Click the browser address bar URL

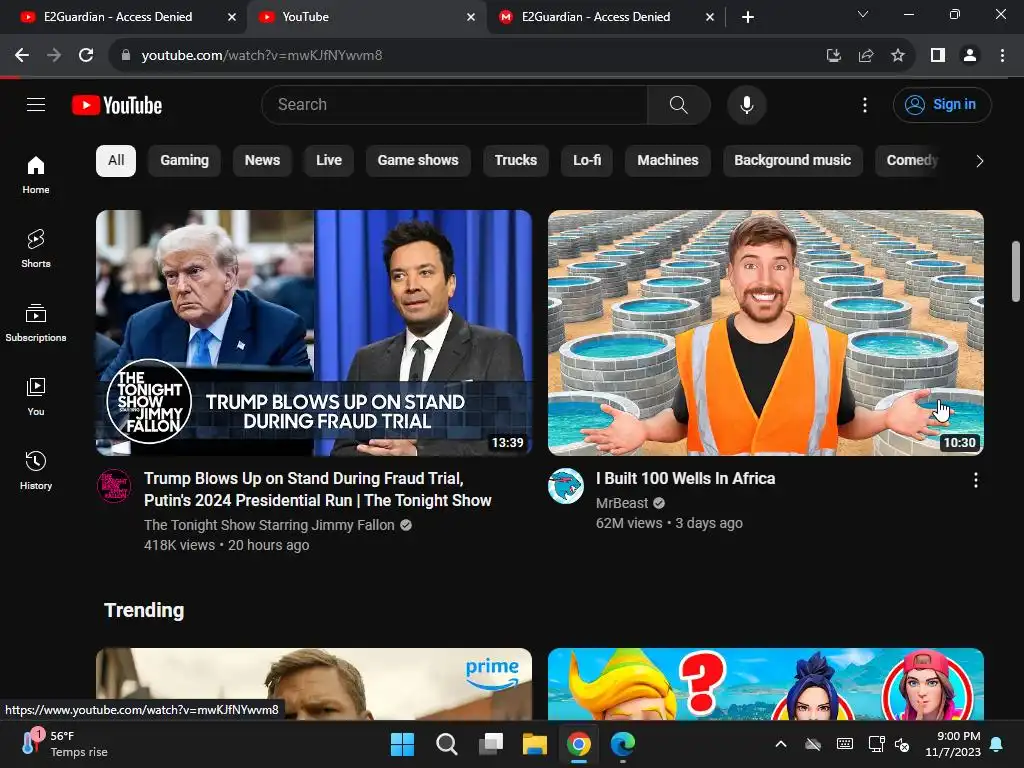tap(262, 56)
